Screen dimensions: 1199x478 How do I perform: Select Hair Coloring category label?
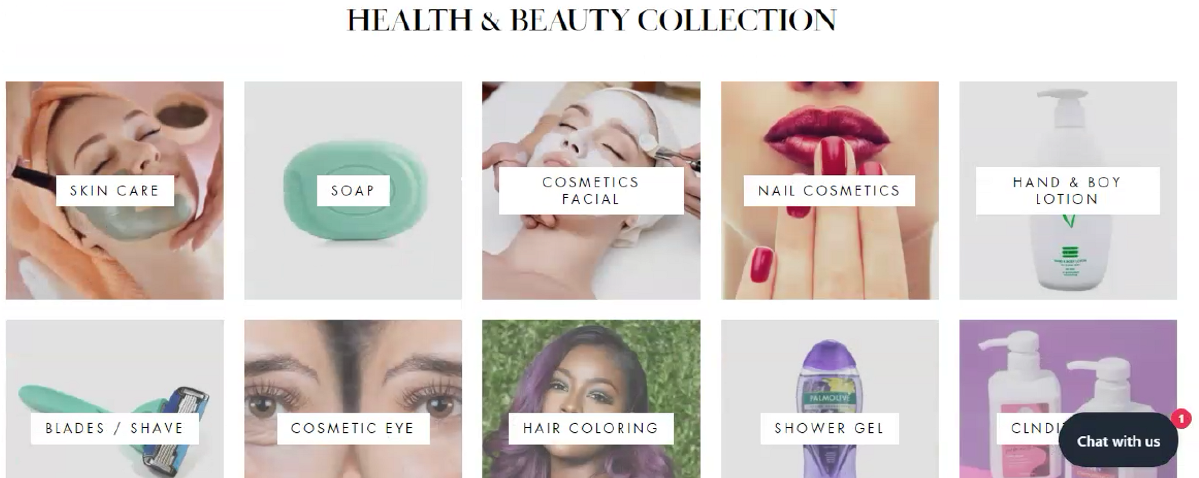[x=591, y=428]
